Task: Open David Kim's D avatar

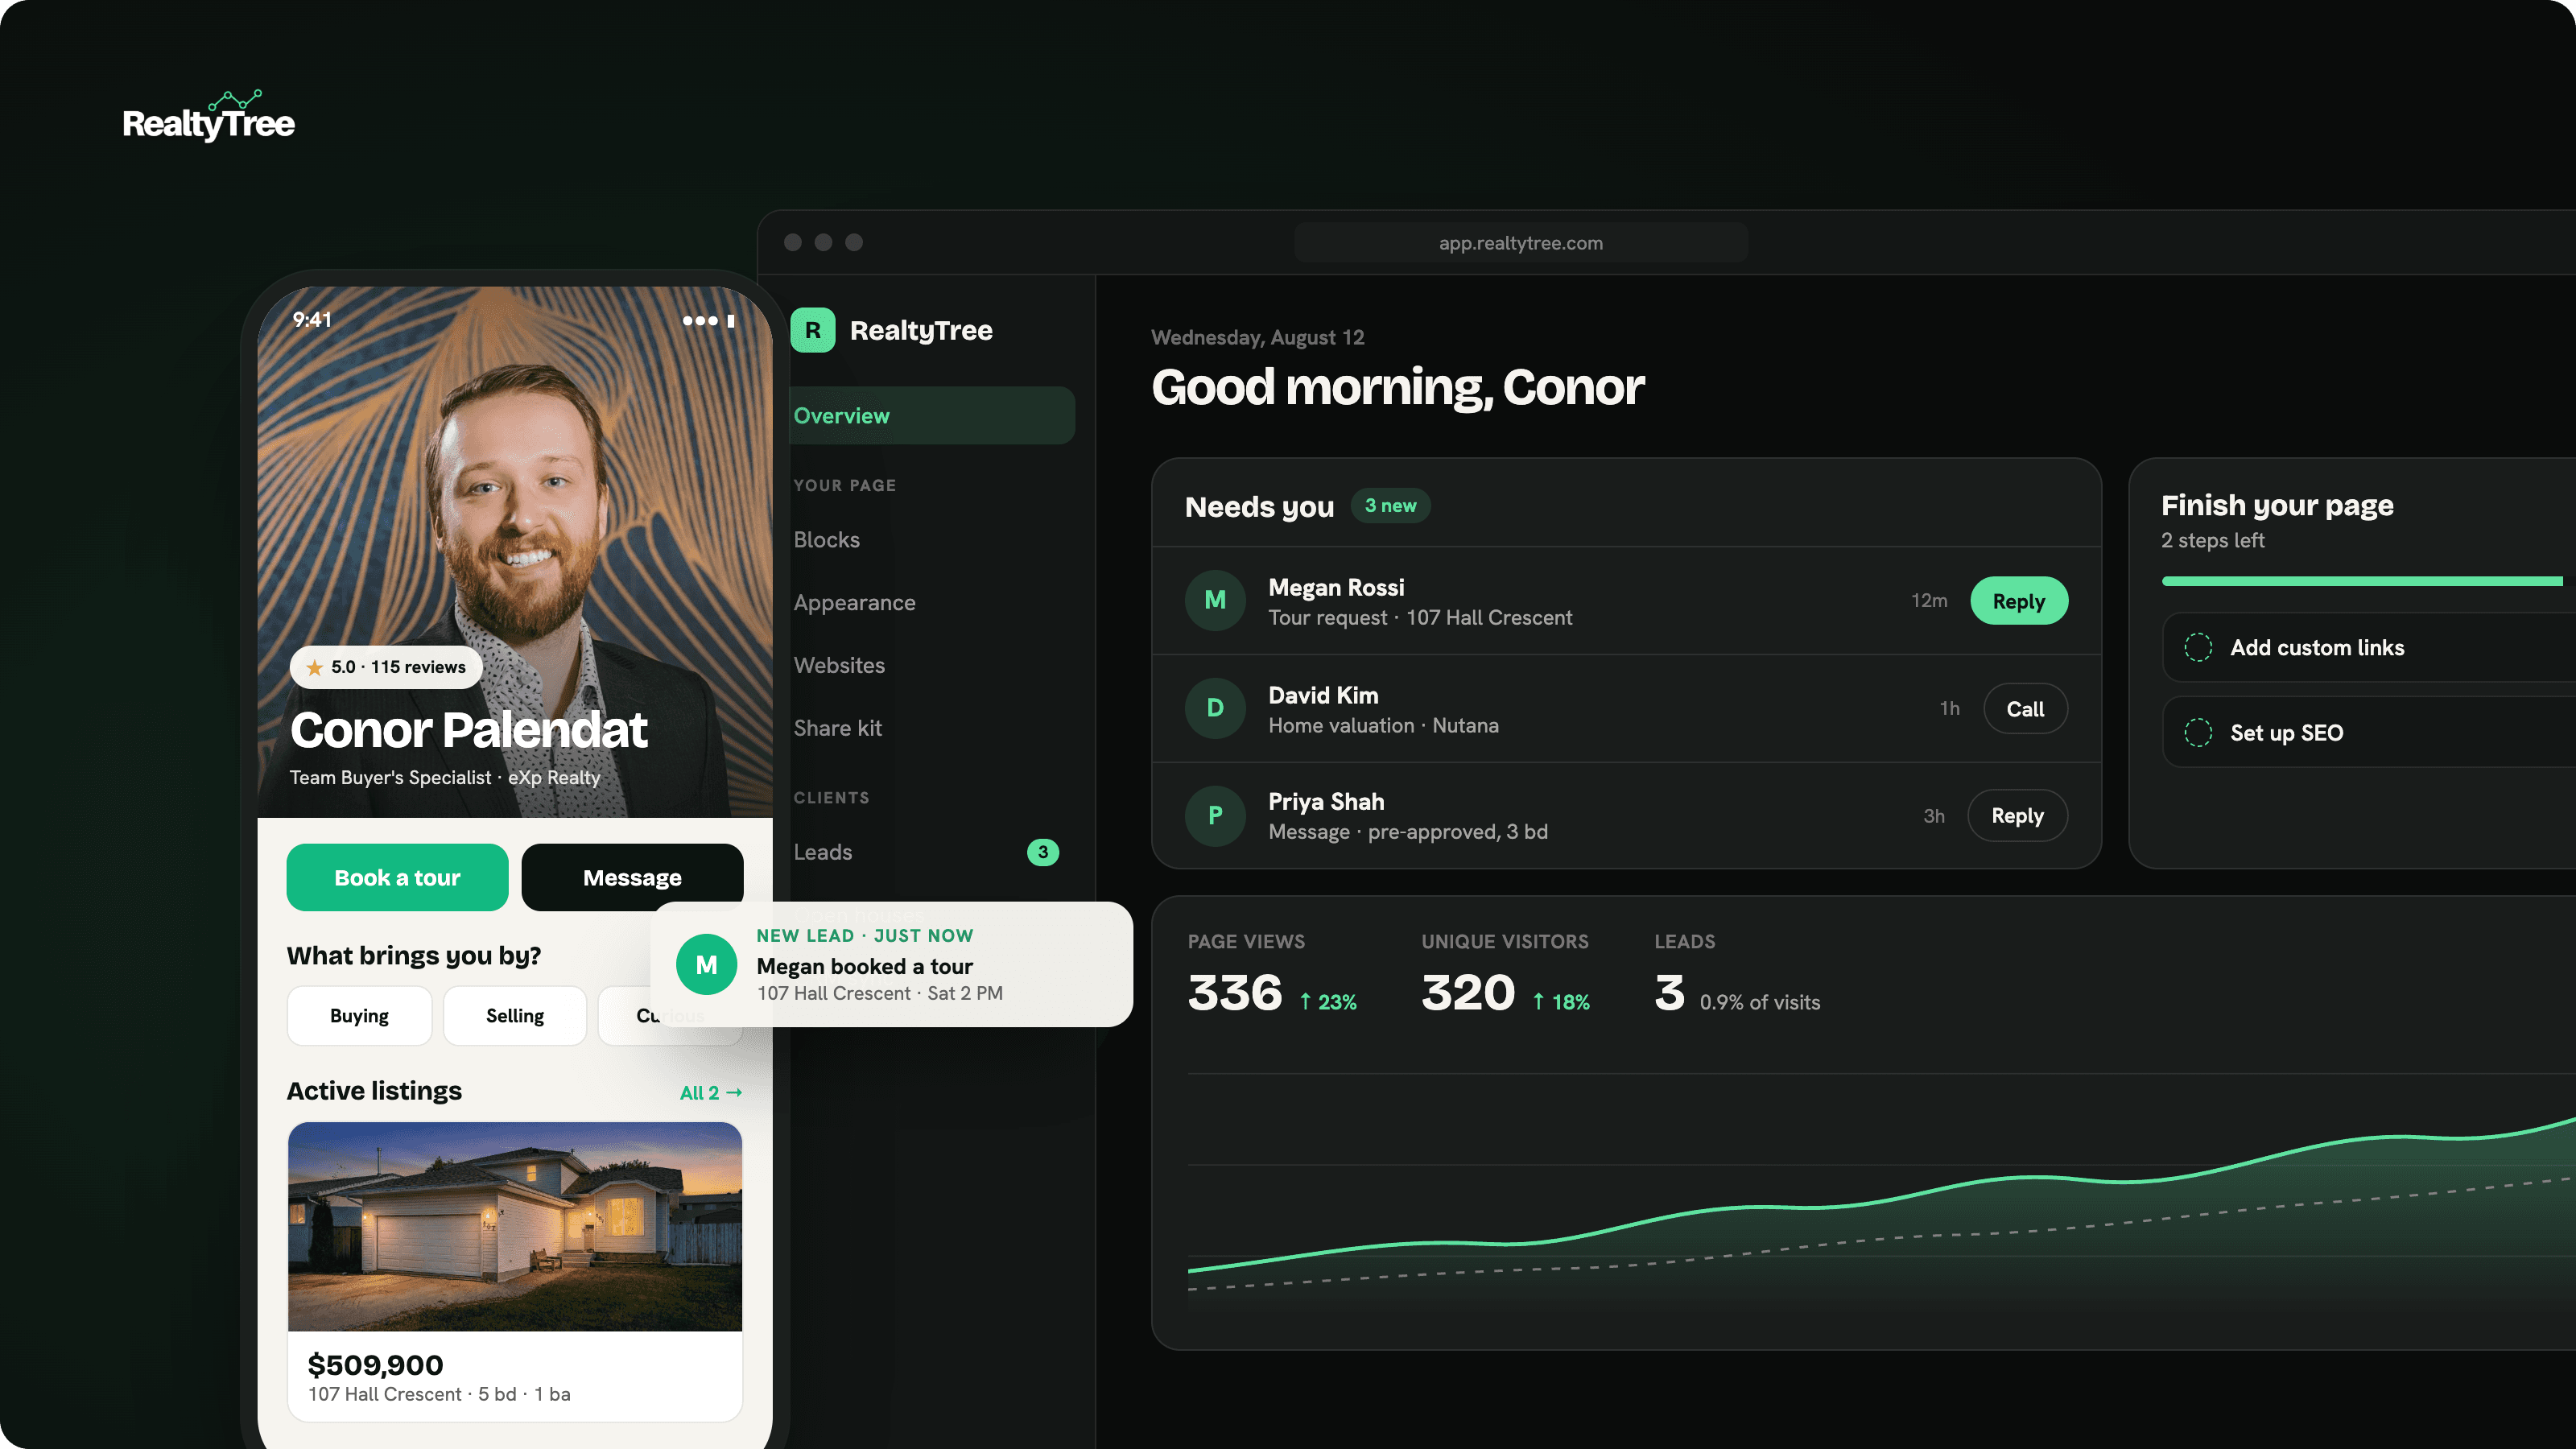Action: pos(1215,708)
